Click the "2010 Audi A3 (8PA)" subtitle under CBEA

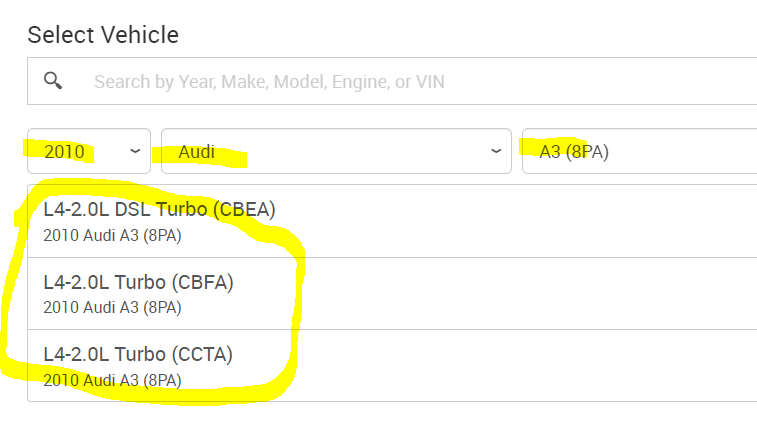112,235
